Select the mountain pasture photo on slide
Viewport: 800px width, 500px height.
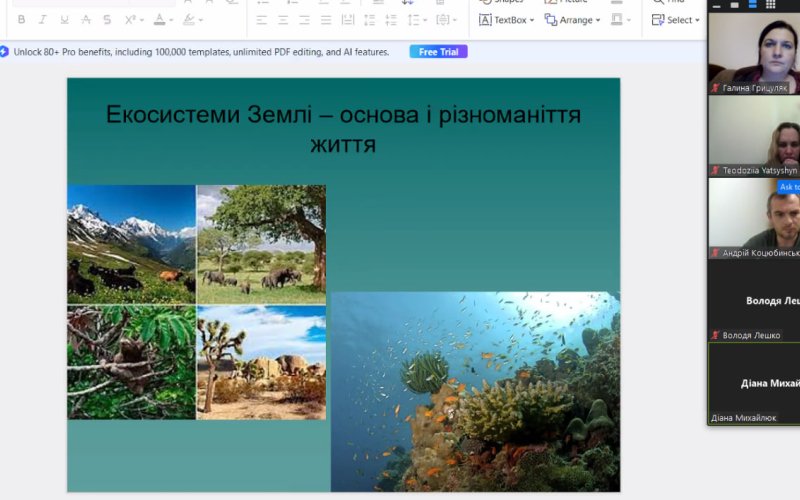pos(131,244)
